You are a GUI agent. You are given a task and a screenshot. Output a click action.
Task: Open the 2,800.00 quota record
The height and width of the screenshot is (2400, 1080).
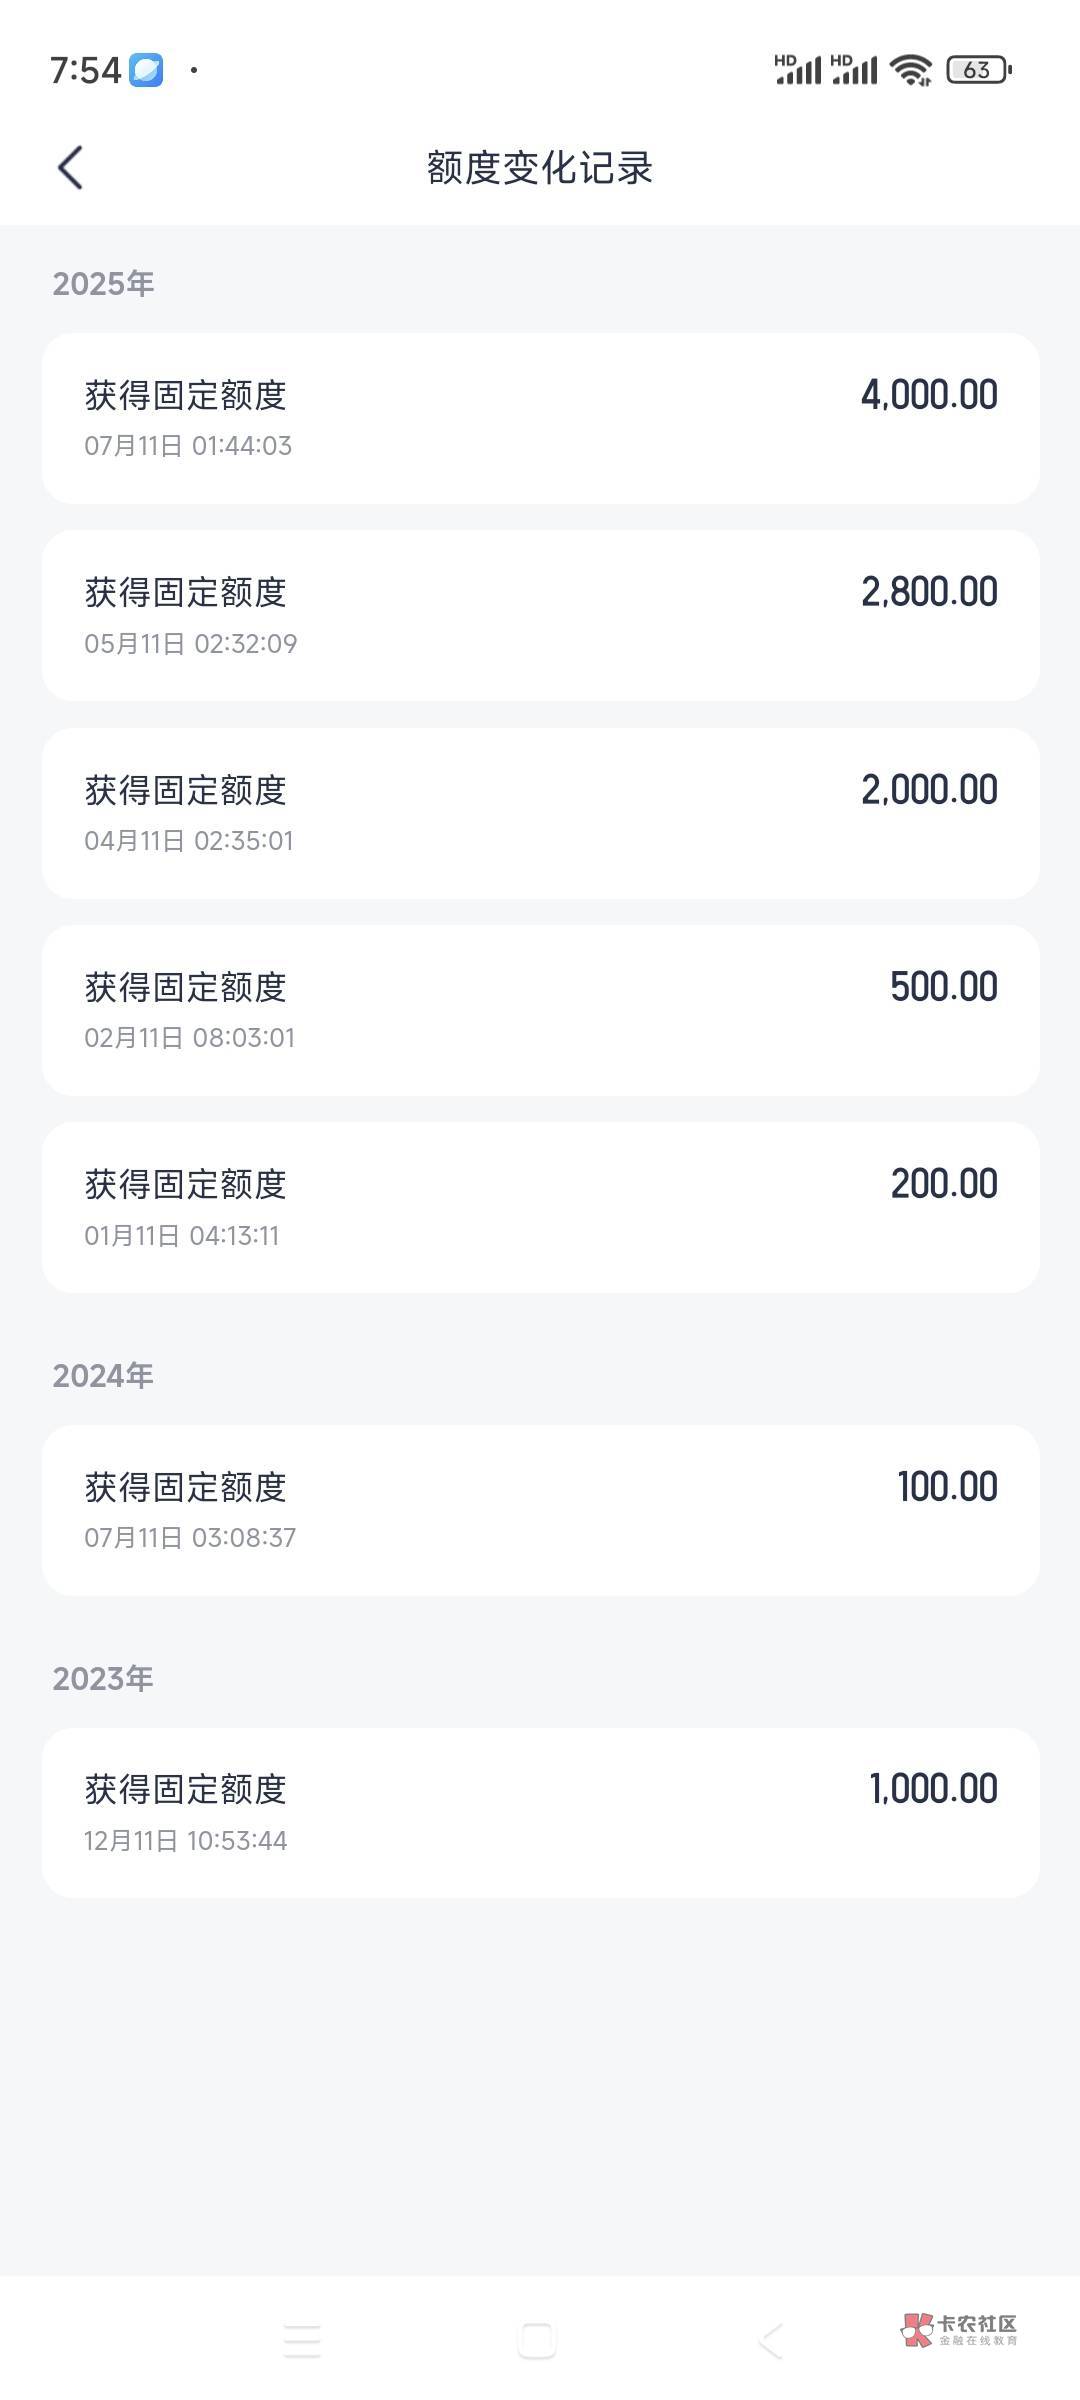click(x=540, y=615)
